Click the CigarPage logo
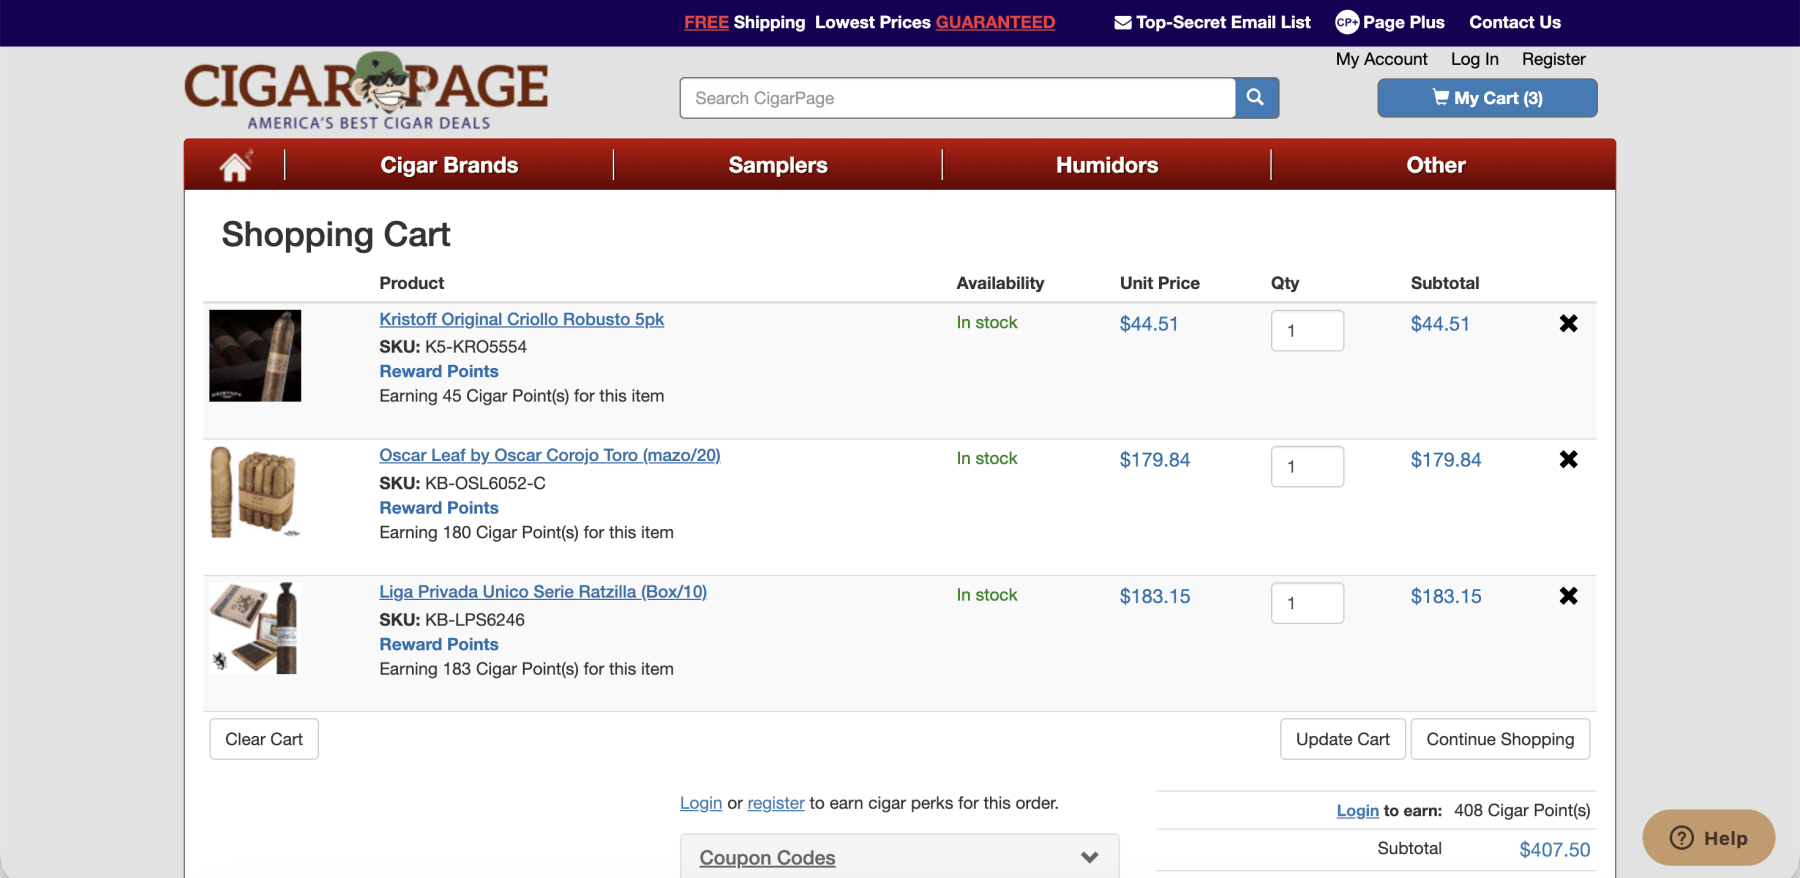Screen dimensions: 1800x878 pyautogui.click(x=366, y=91)
